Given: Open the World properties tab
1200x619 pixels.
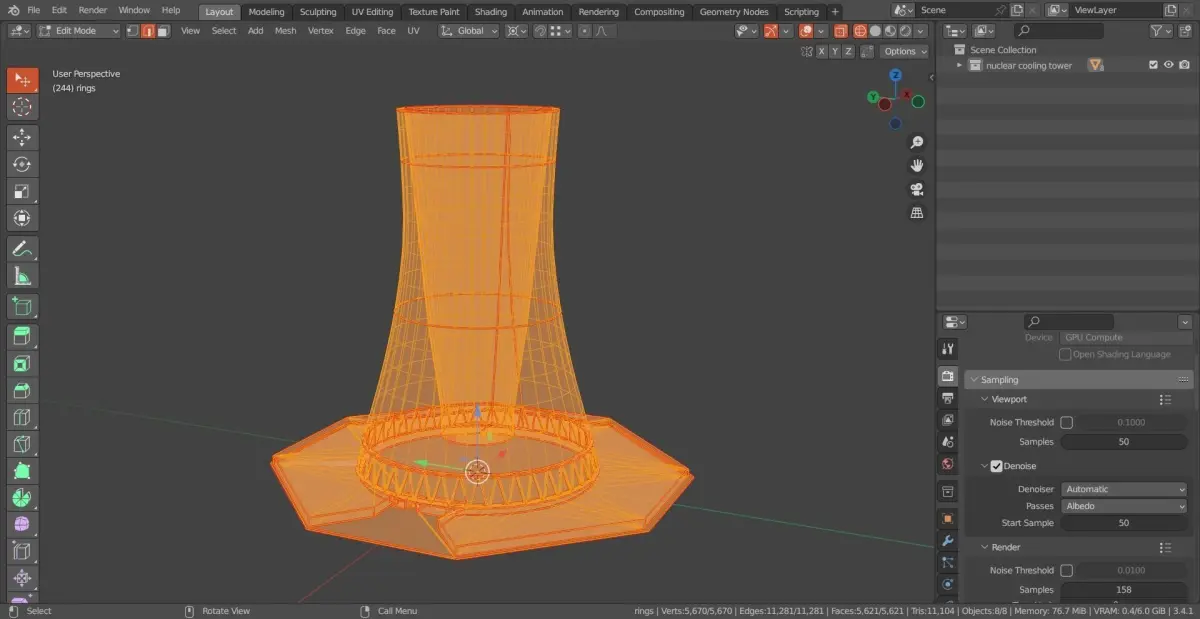Looking at the screenshot, I should [x=948, y=465].
